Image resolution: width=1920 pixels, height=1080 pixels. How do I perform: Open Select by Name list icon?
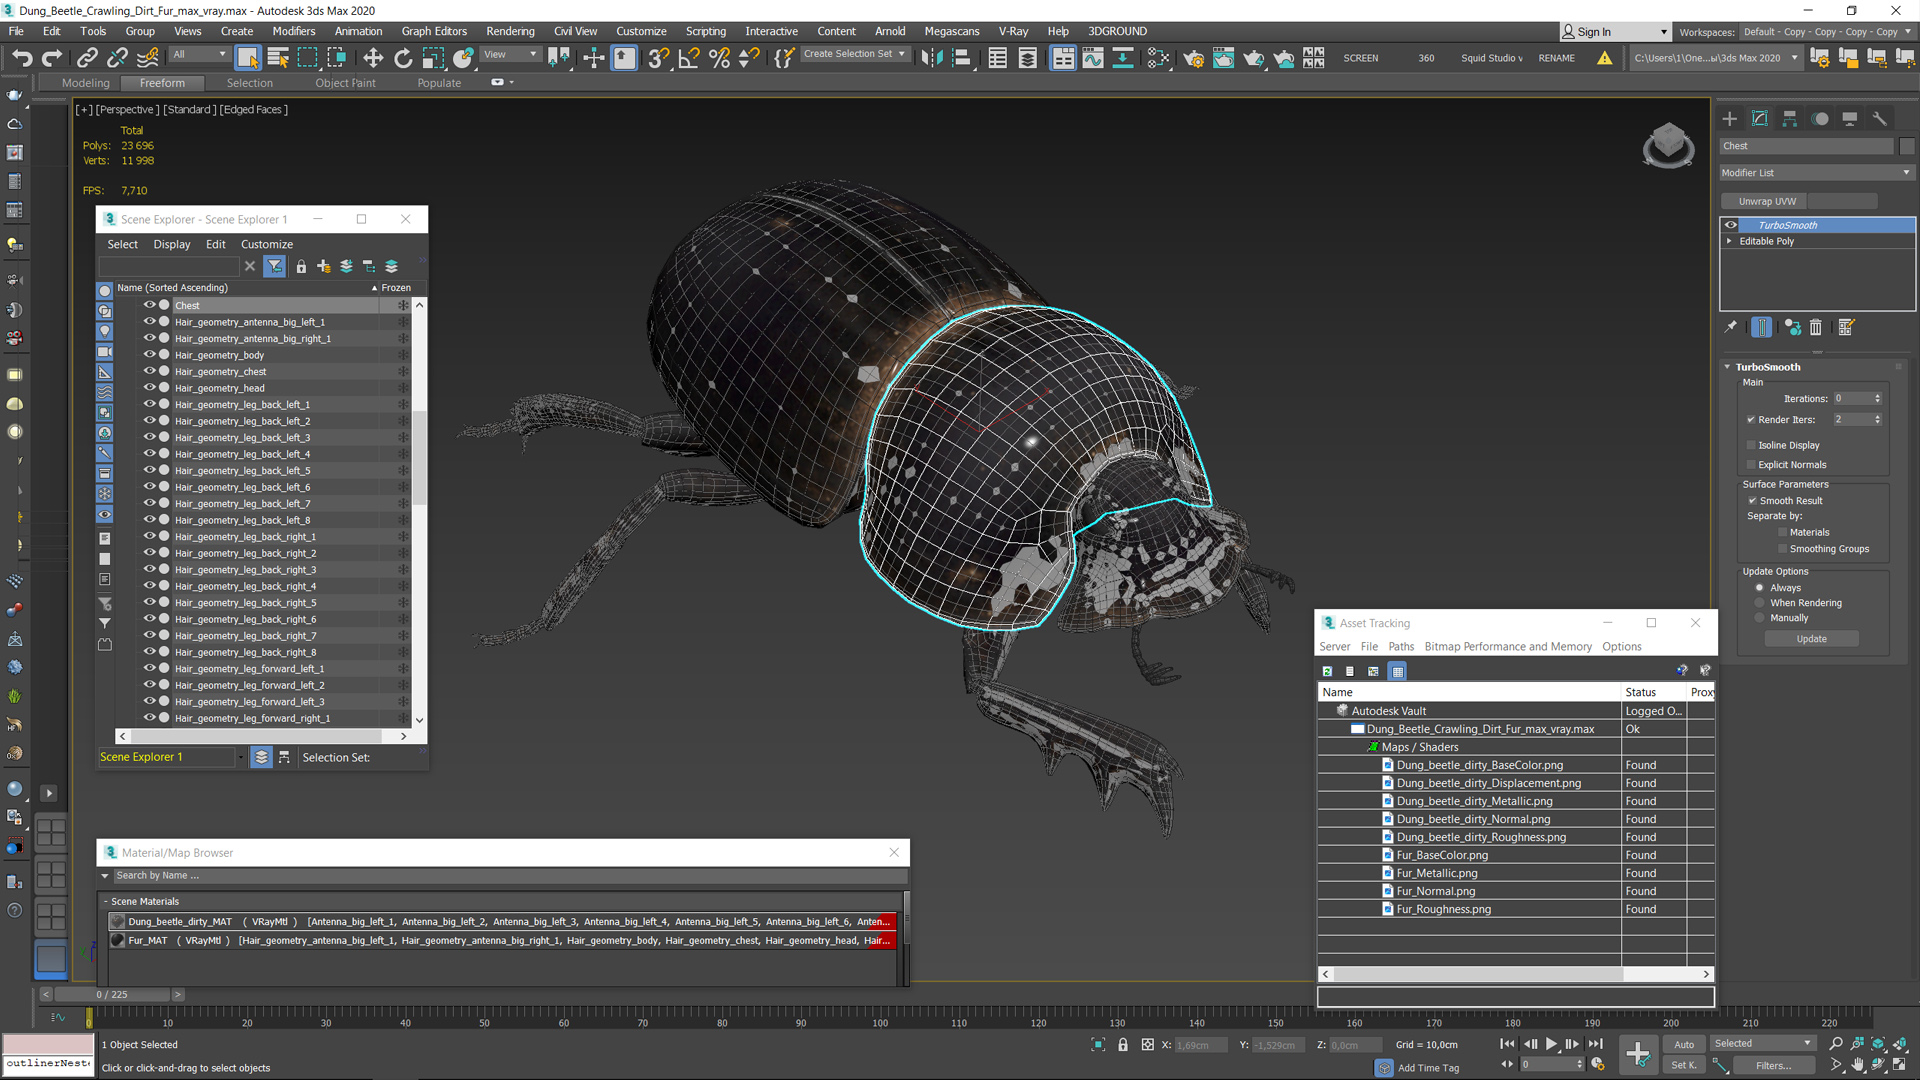(278, 58)
